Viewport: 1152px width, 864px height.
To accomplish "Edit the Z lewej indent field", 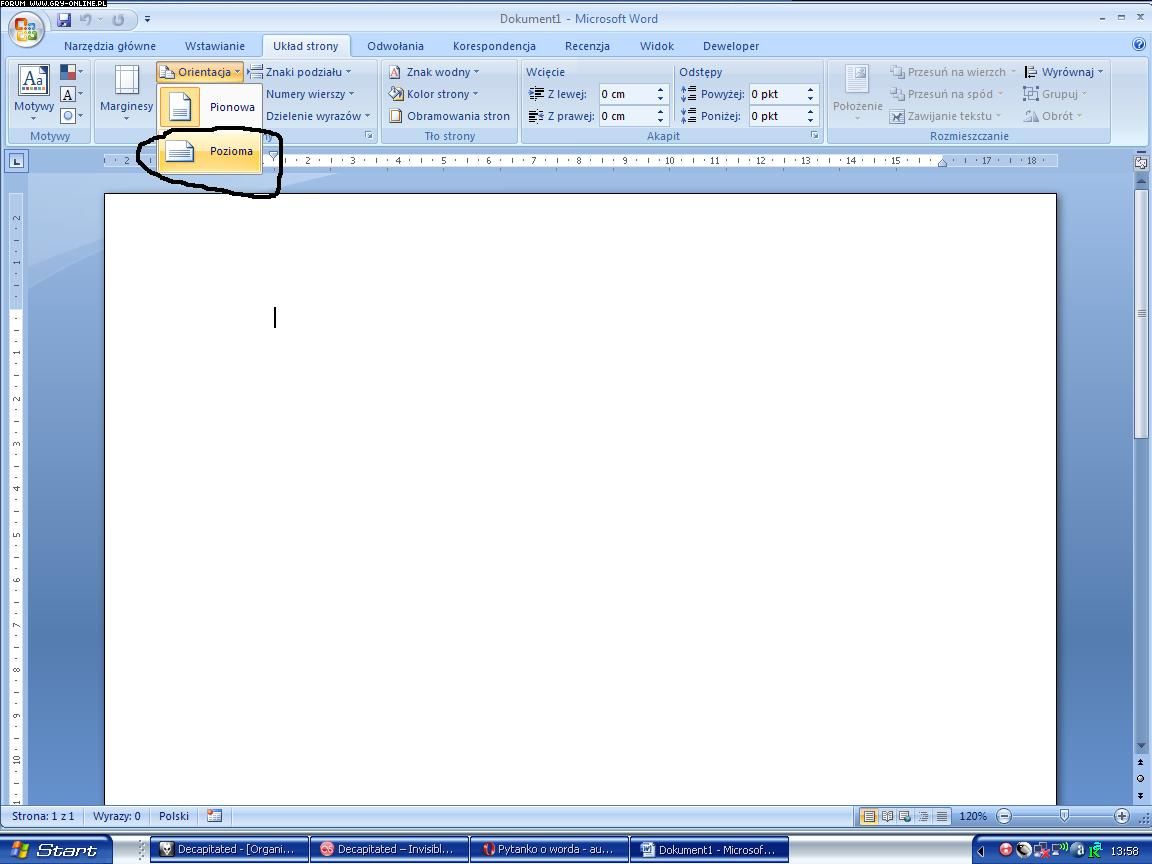I will [626, 94].
